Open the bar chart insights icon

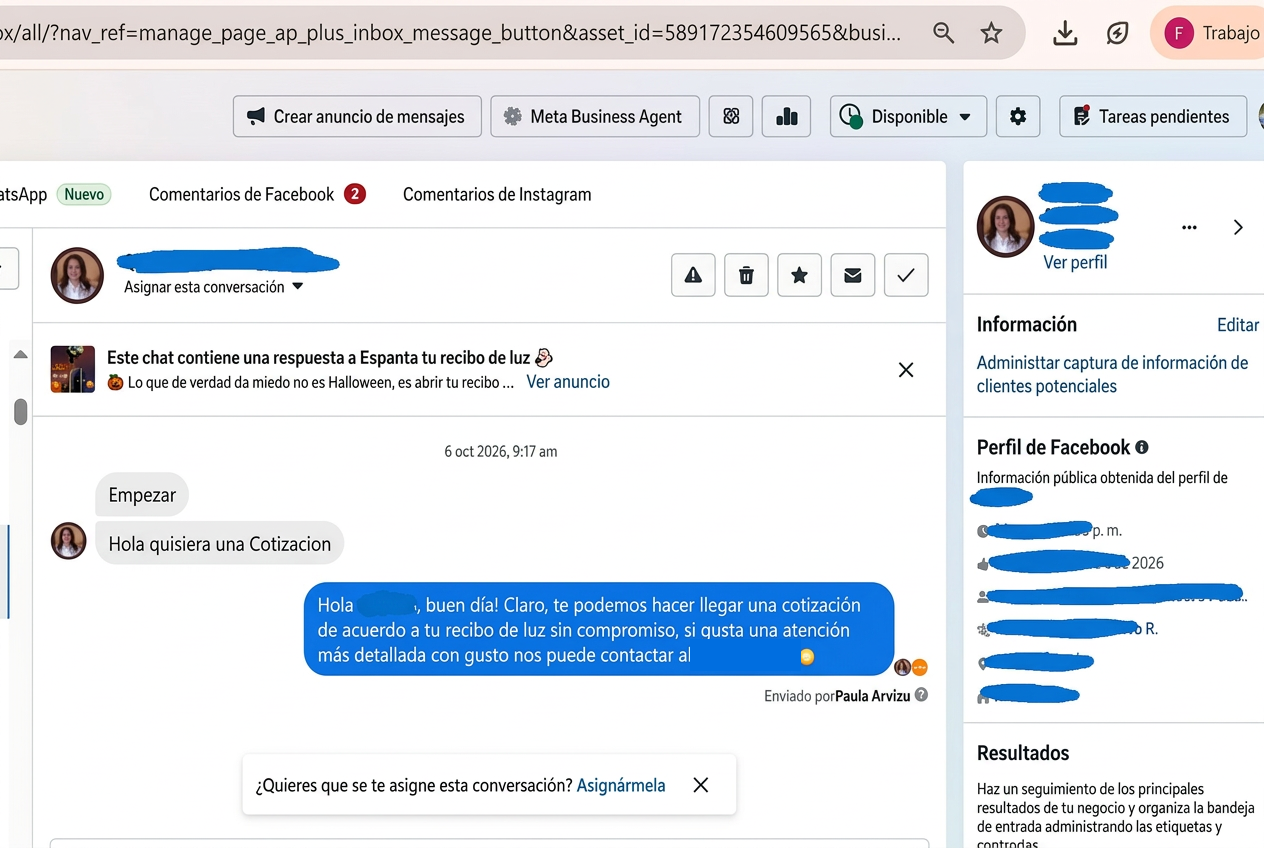click(x=786, y=116)
